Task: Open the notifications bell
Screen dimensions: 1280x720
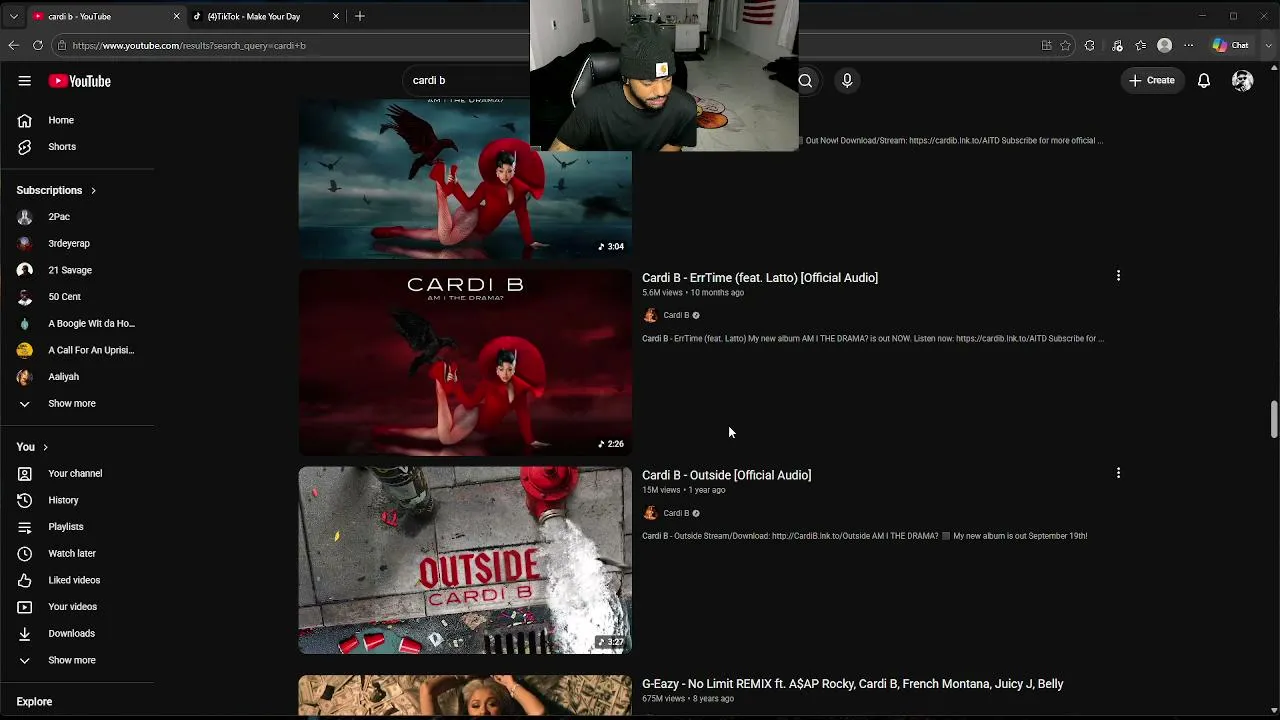Action: pos(1204,81)
